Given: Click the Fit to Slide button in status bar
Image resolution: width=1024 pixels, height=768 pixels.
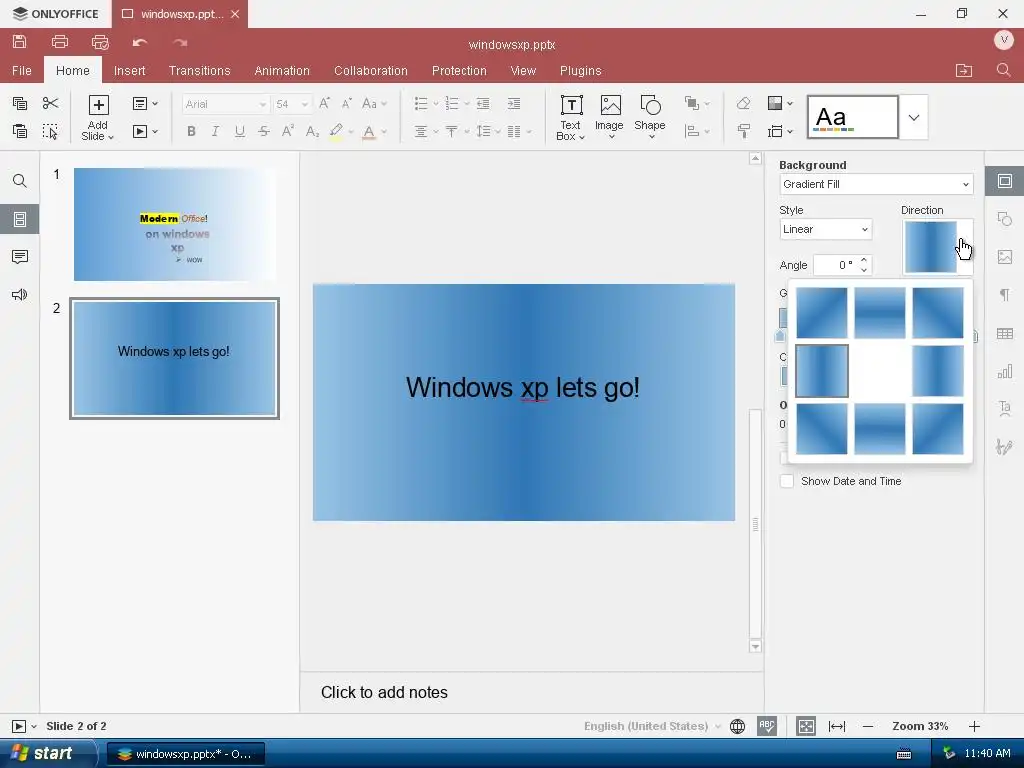Looking at the screenshot, I should tap(806, 726).
